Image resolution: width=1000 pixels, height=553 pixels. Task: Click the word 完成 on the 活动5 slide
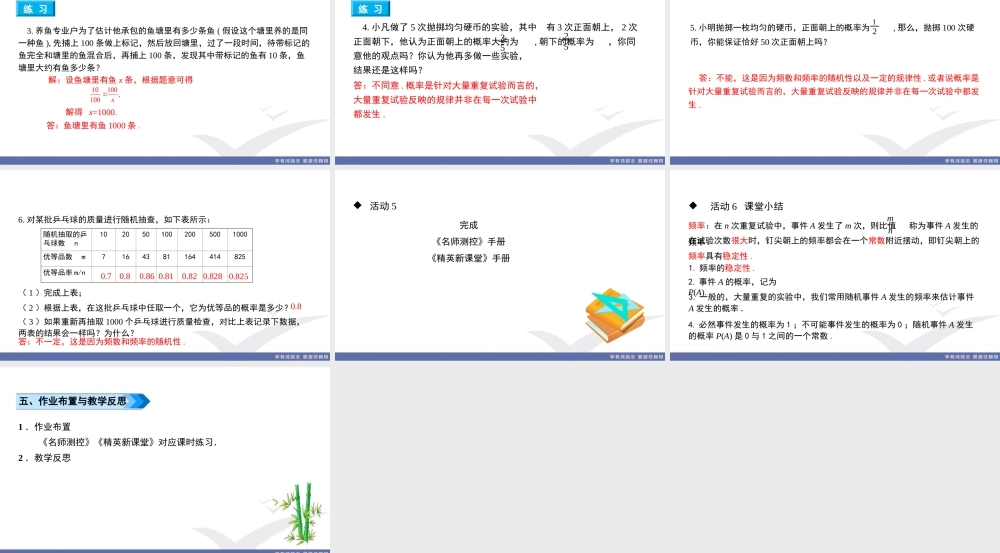[x=469, y=225]
